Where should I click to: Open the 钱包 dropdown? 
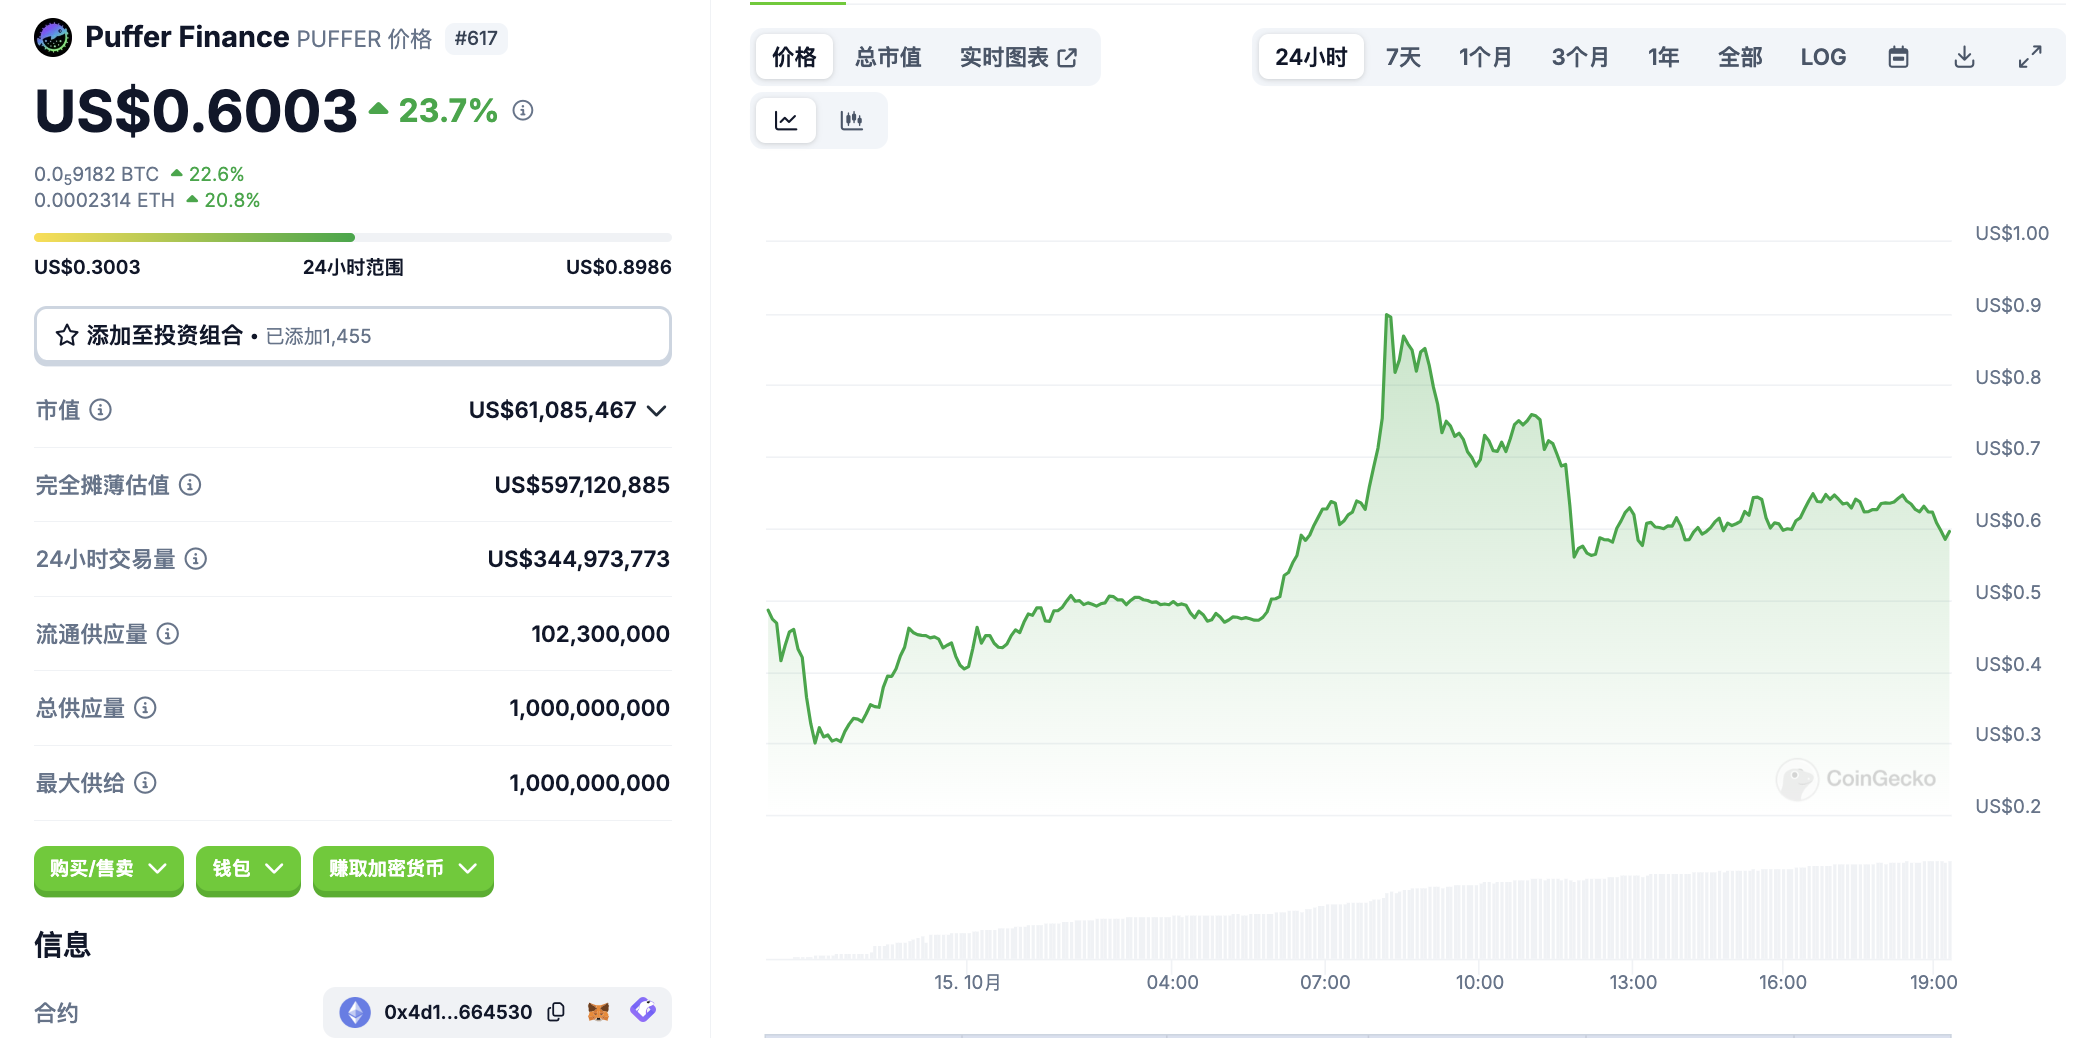248,869
